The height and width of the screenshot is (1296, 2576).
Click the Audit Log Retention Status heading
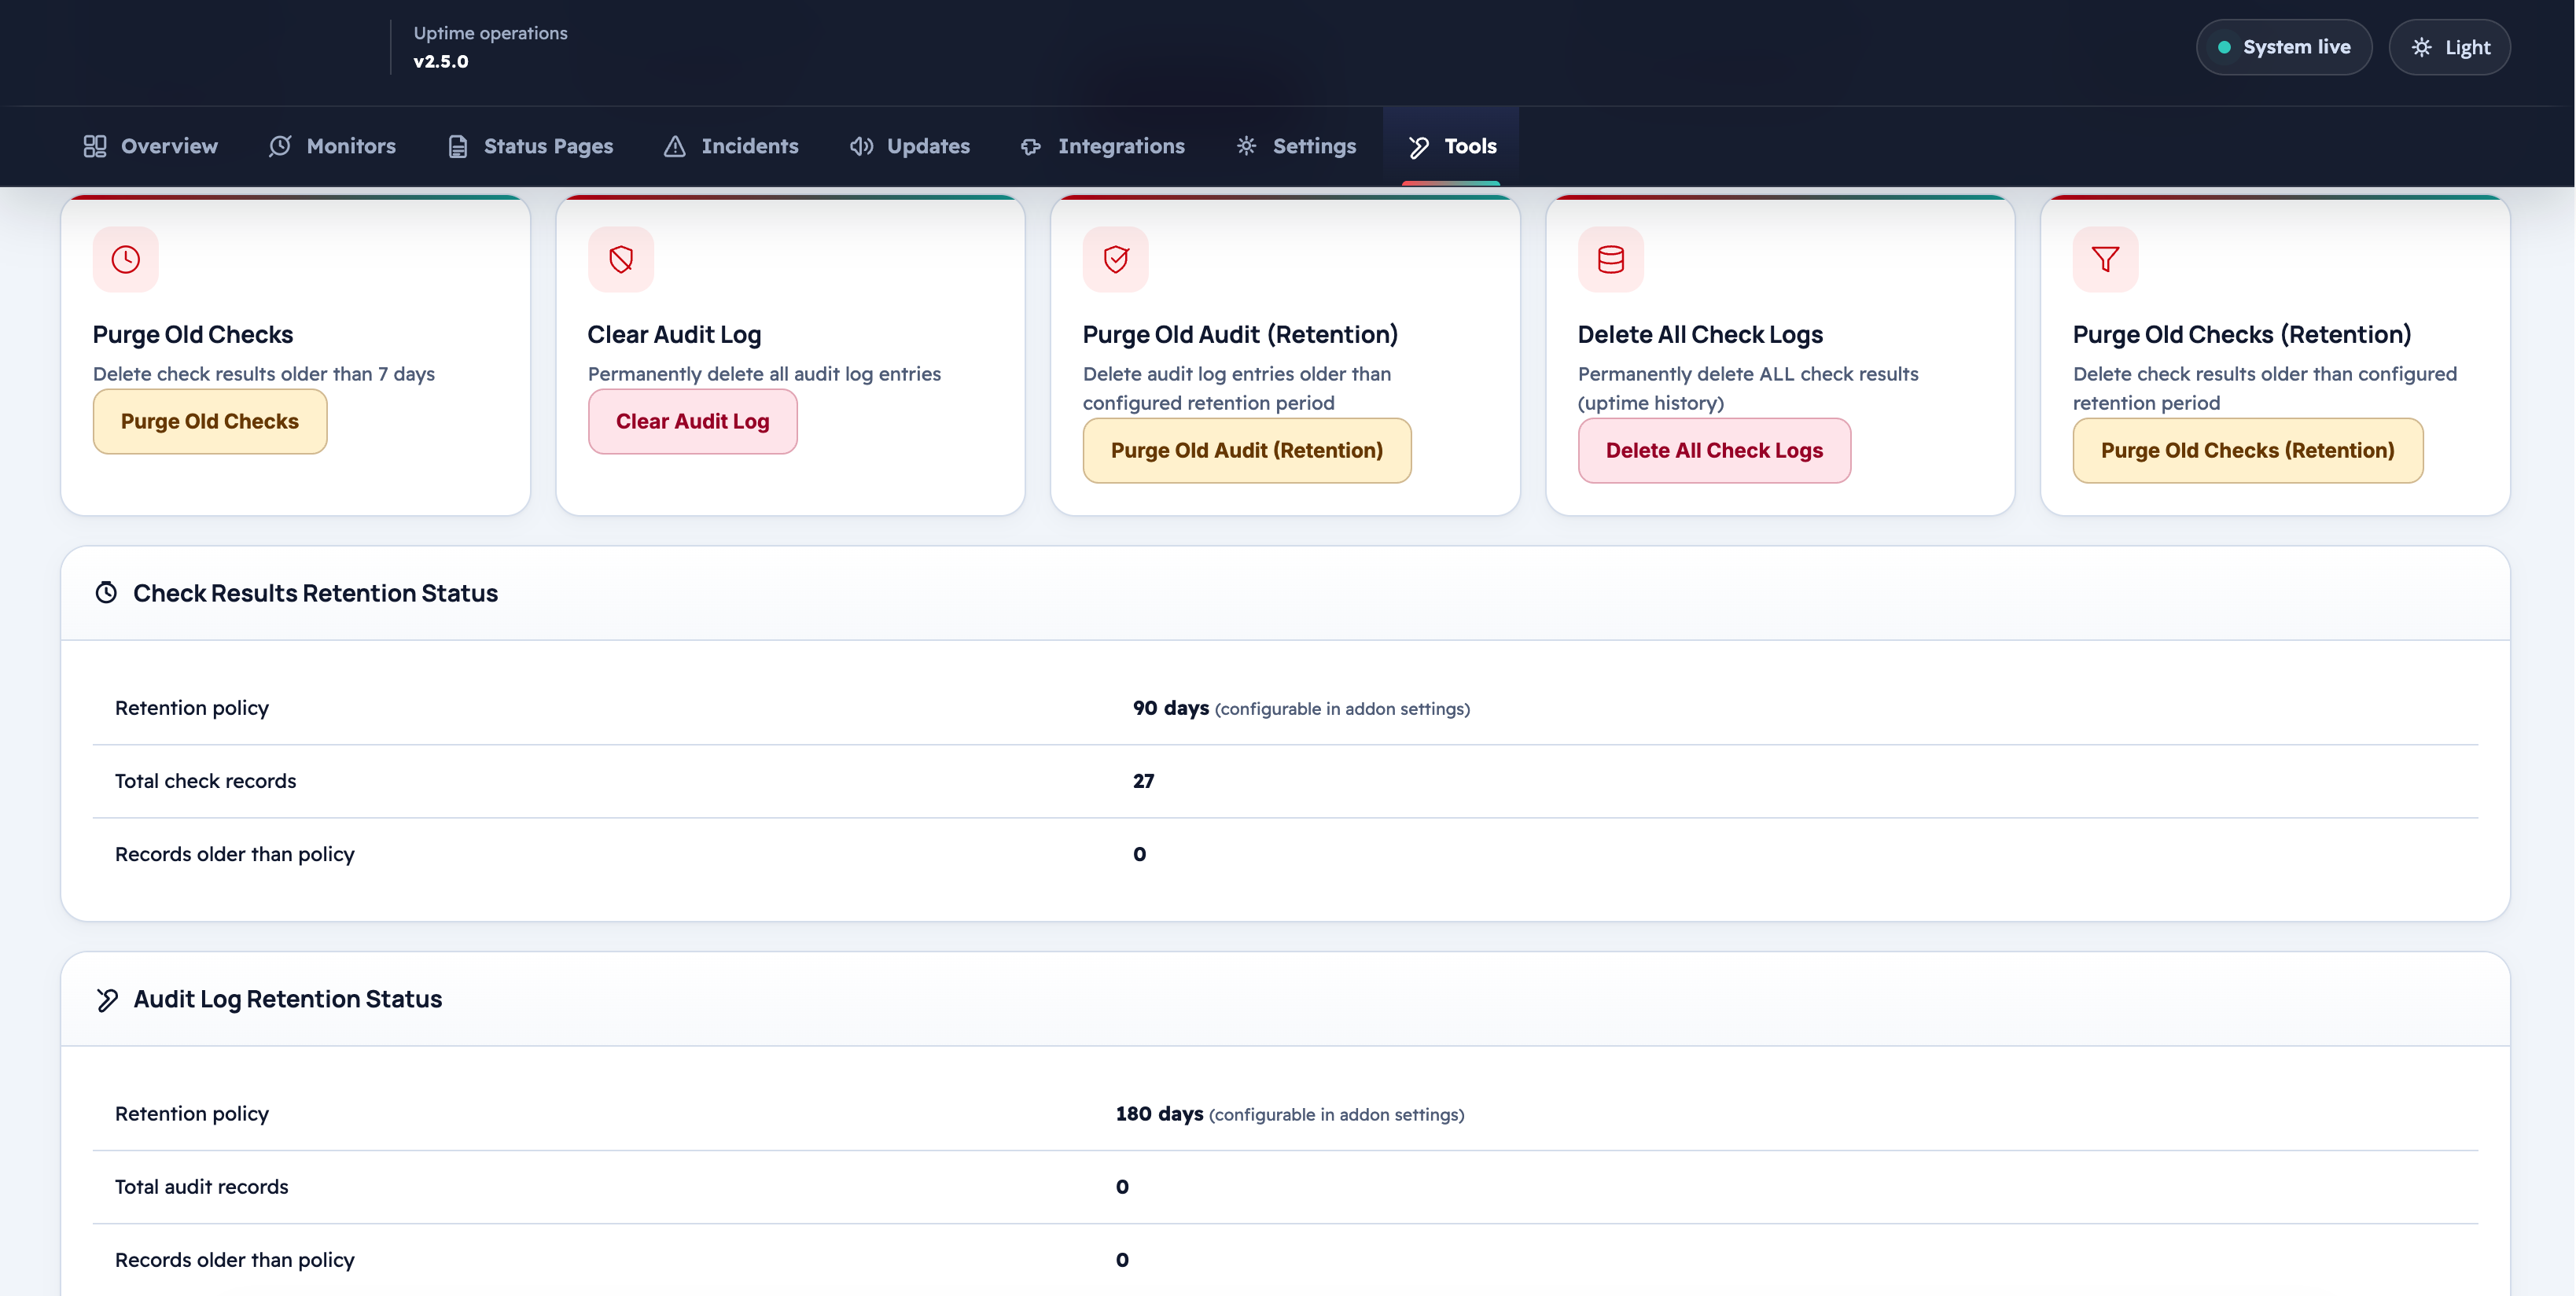pyautogui.click(x=288, y=999)
